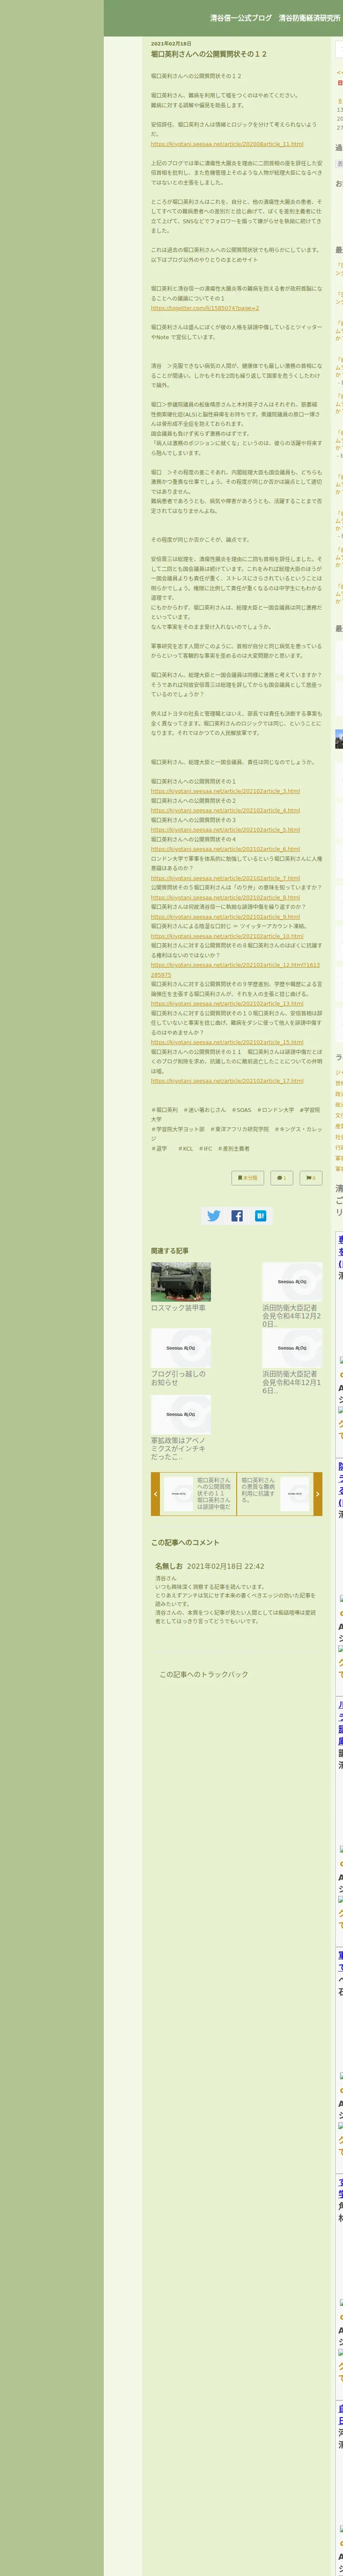Open 浜田防衛大臣記者会見令和4年12月20日 related article
The height and width of the screenshot is (2576, 343).
[x=291, y=1315]
